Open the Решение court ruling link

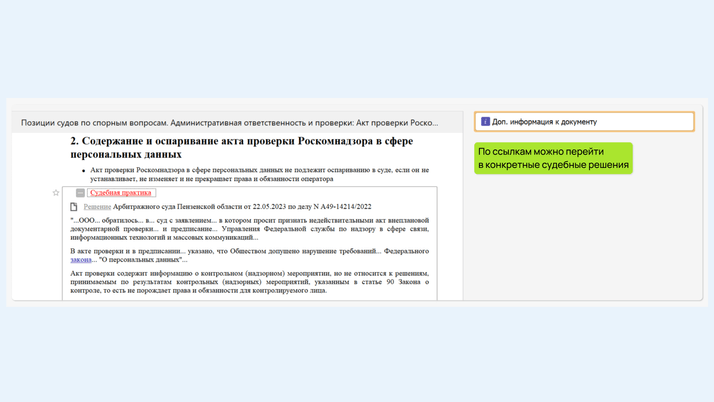(97, 207)
